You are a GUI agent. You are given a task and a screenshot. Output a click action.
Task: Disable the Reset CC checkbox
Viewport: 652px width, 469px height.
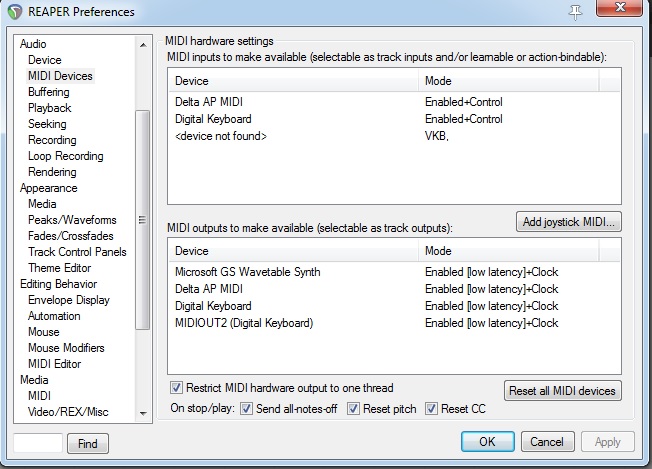pyautogui.click(x=432, y=408)
